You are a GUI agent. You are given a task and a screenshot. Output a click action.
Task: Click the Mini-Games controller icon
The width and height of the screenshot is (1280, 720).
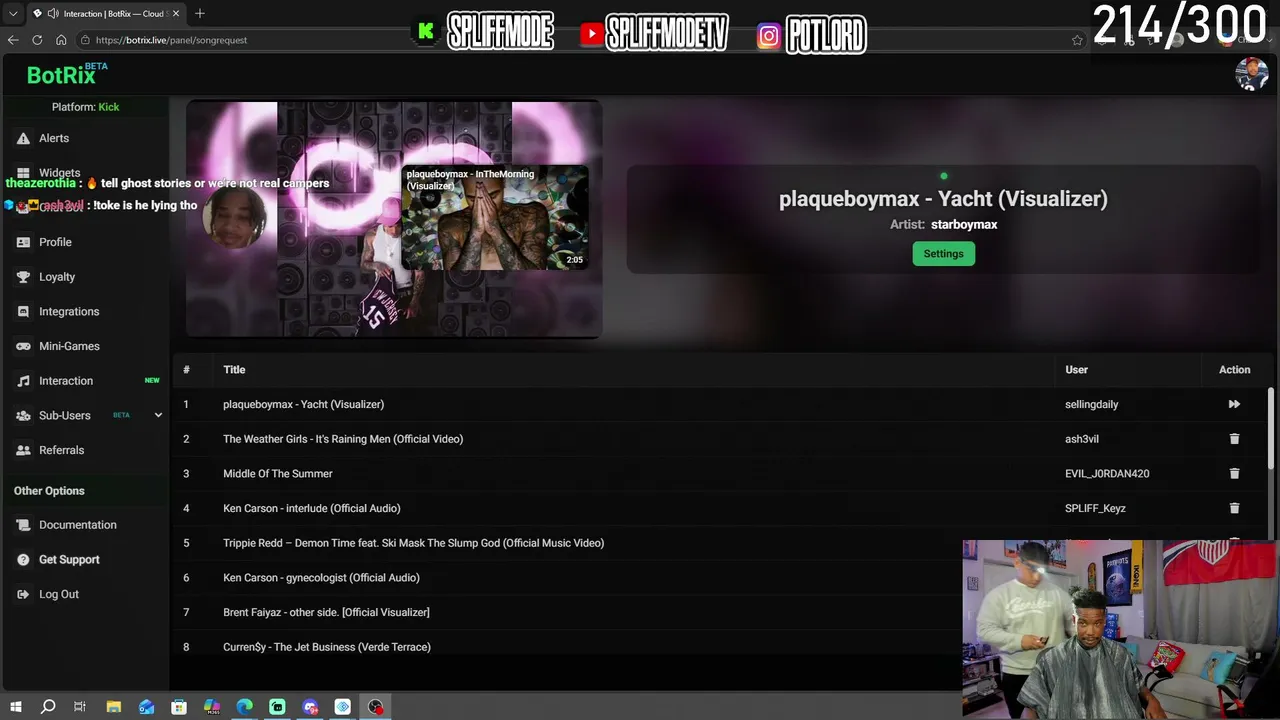point(23,346)
